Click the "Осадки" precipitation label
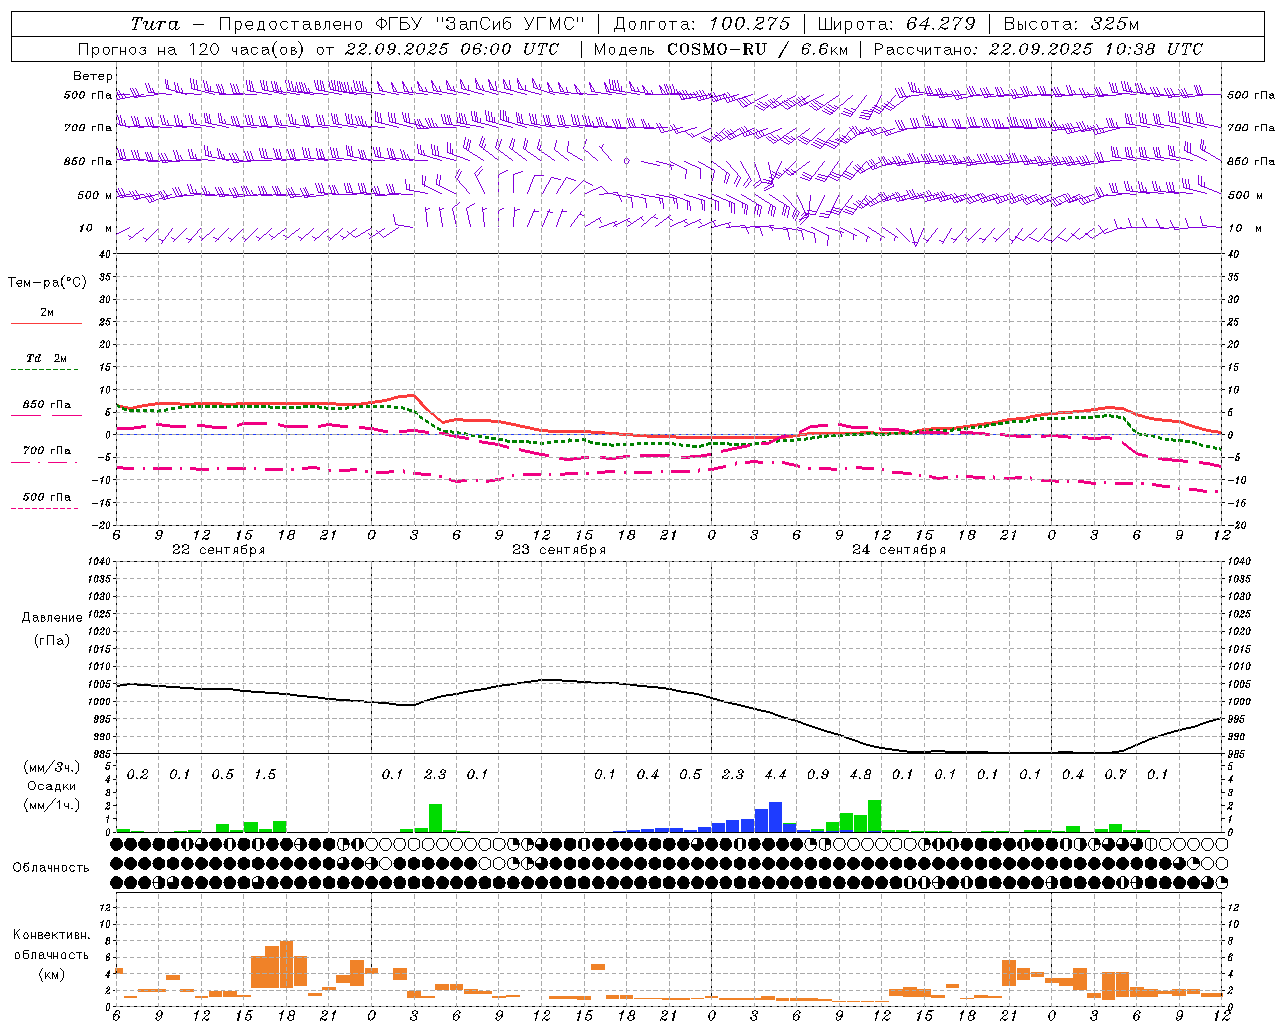1280x1024 pixels. (51, 786)
